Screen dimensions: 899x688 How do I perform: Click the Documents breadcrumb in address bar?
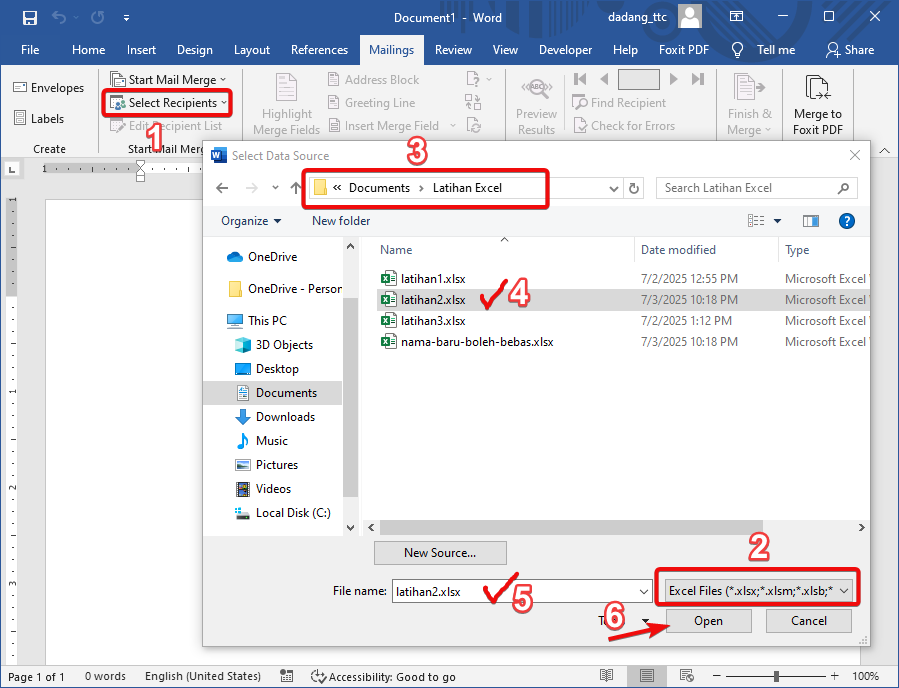point(380,188)
